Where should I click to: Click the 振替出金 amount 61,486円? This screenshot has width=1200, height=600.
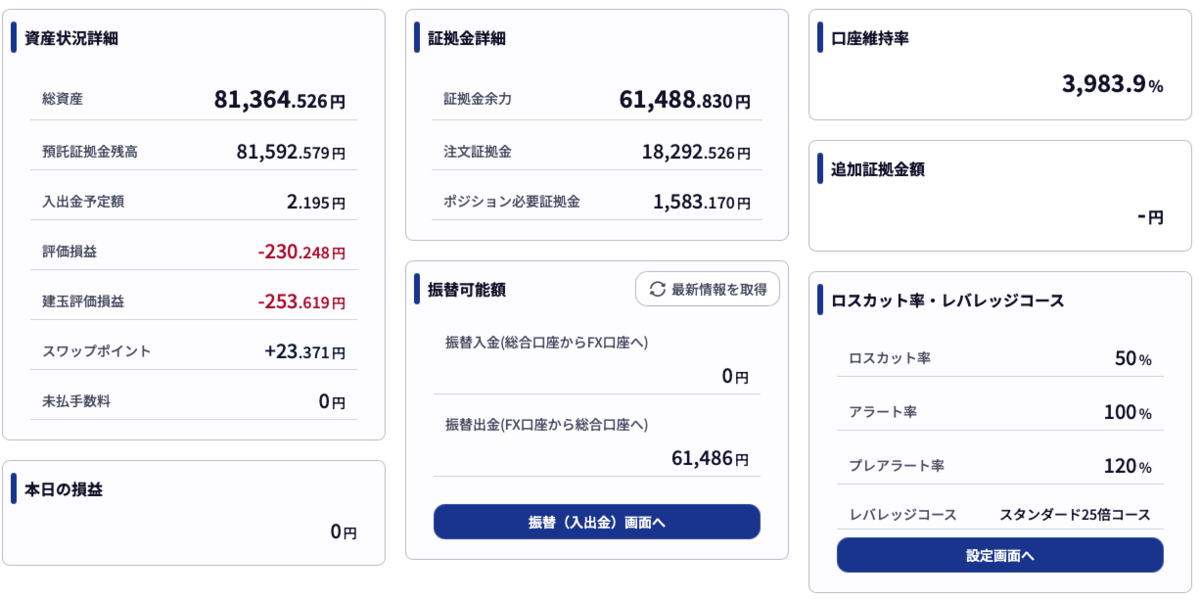[x=710, y=458]
